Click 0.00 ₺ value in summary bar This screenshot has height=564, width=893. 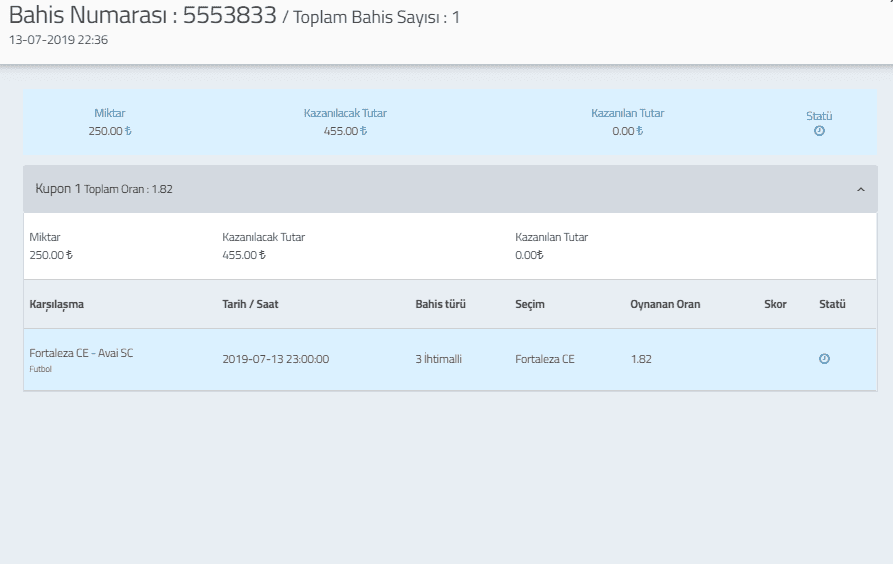pyautogui.click(x=628, y=131)
